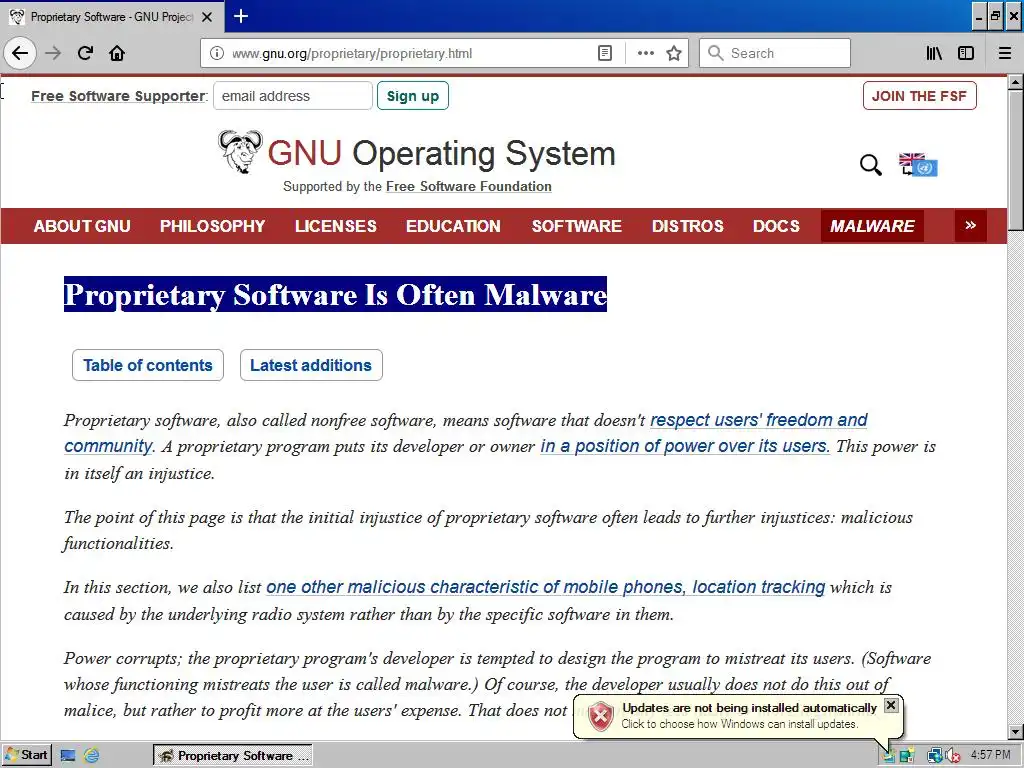Click Show Desktop in quick launch
The image size is (1024, 768).
[68, 756]
